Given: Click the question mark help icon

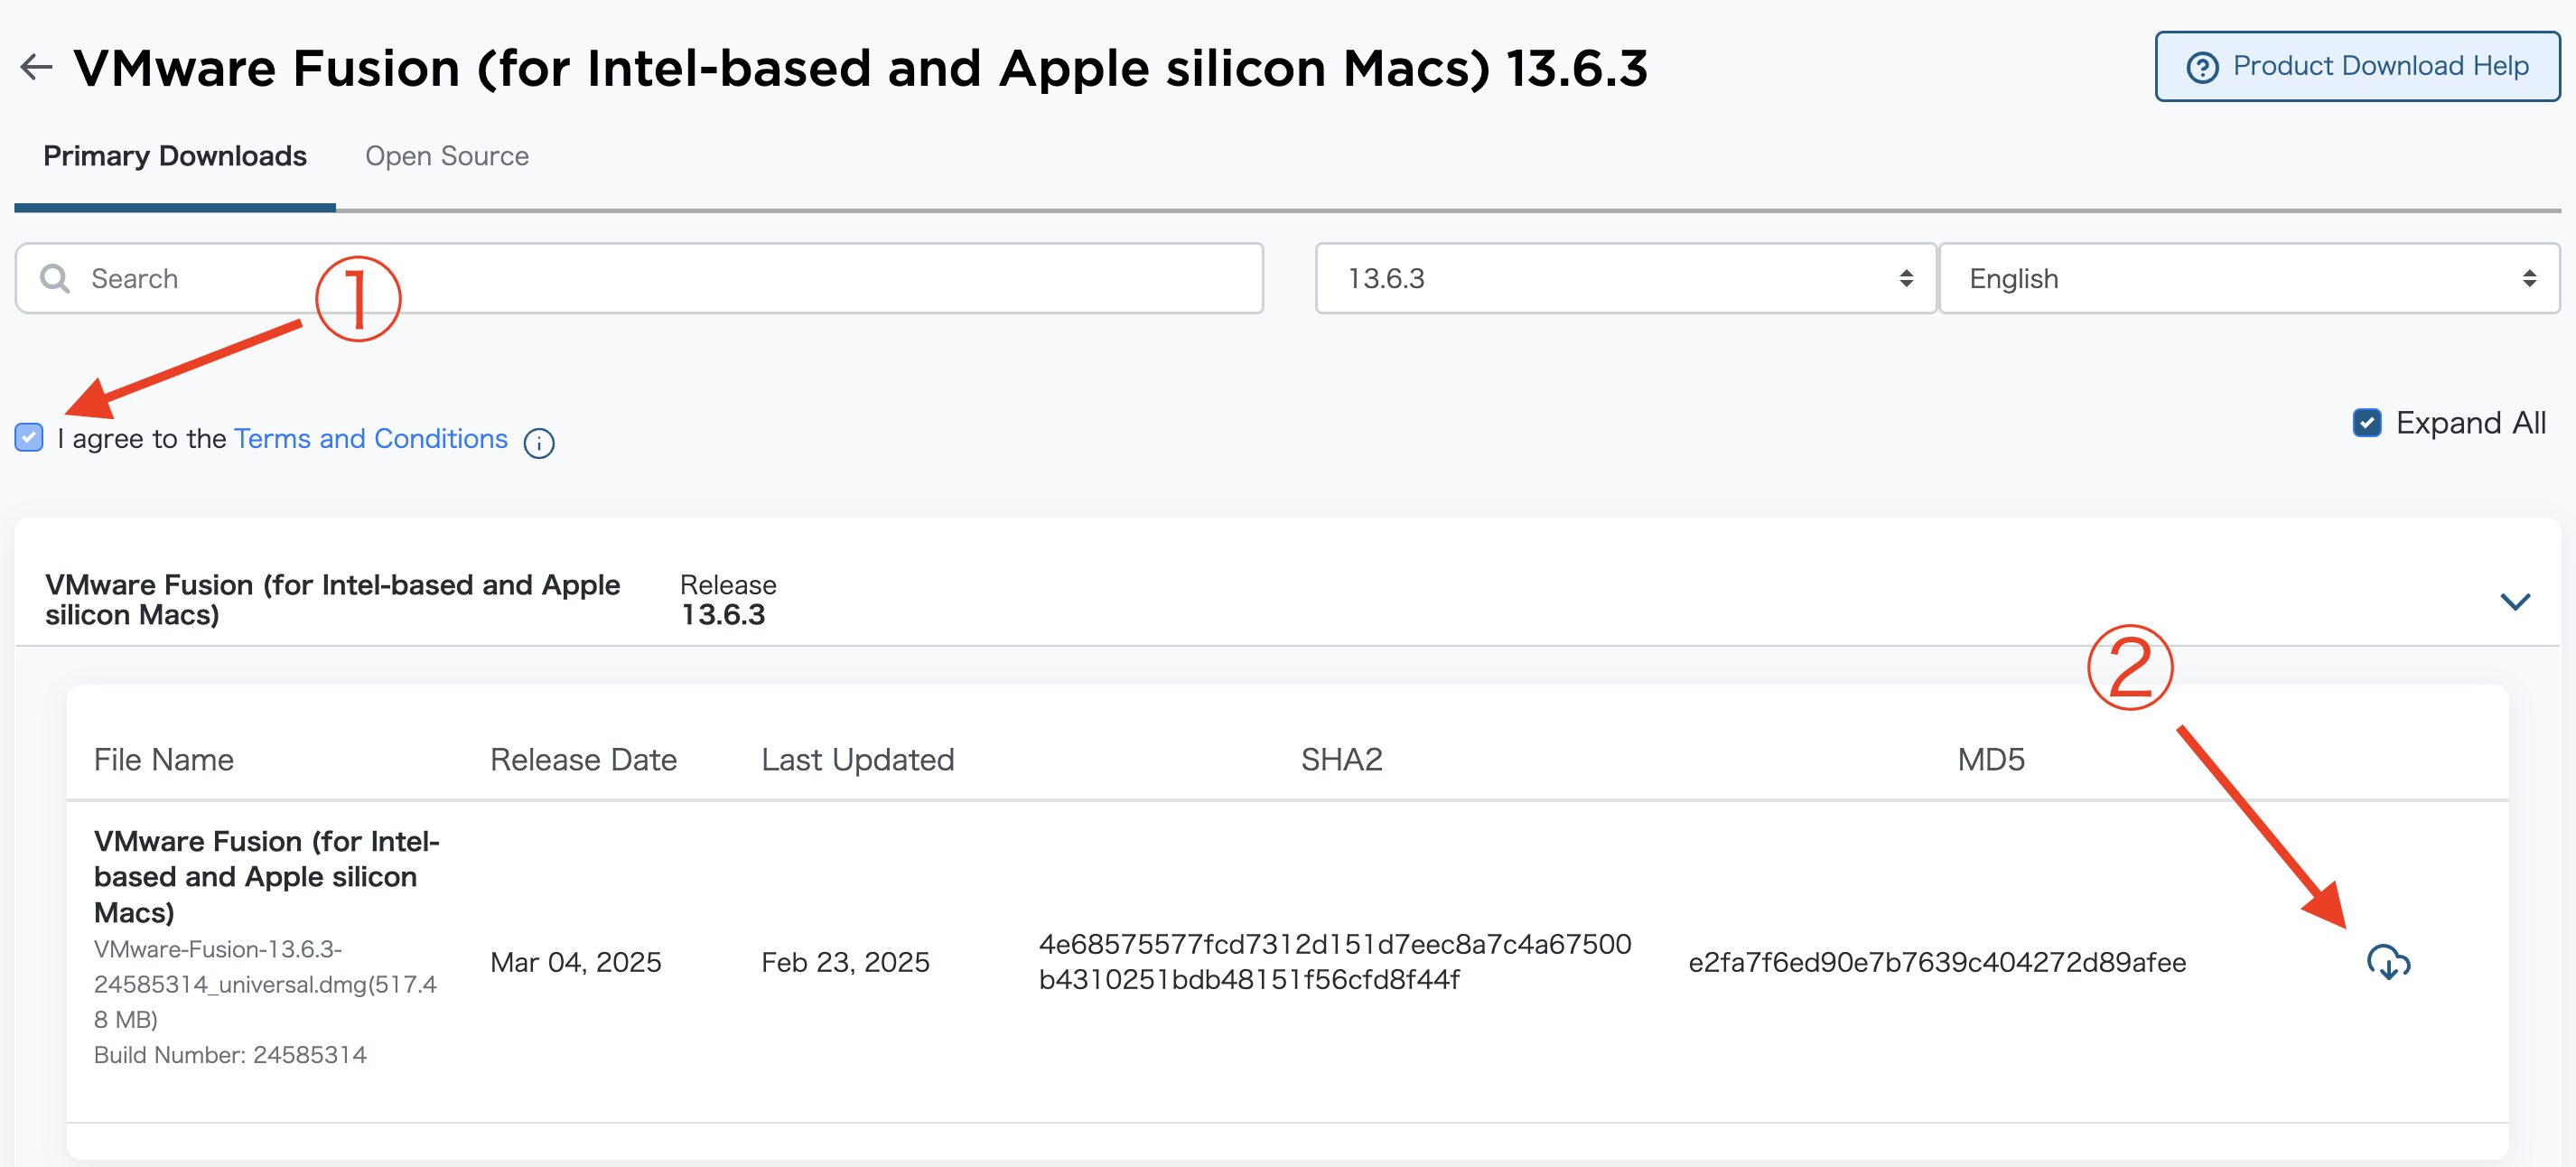Looking at the screenshot, I should pos(2202,67).
